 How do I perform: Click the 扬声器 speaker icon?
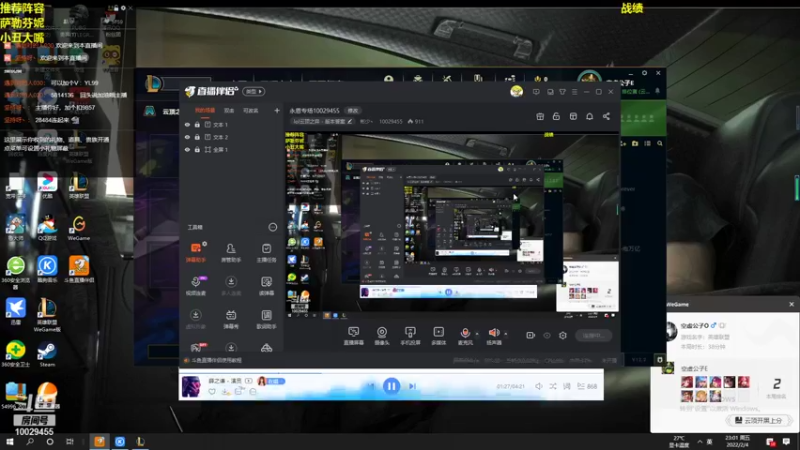coord(494,333)
